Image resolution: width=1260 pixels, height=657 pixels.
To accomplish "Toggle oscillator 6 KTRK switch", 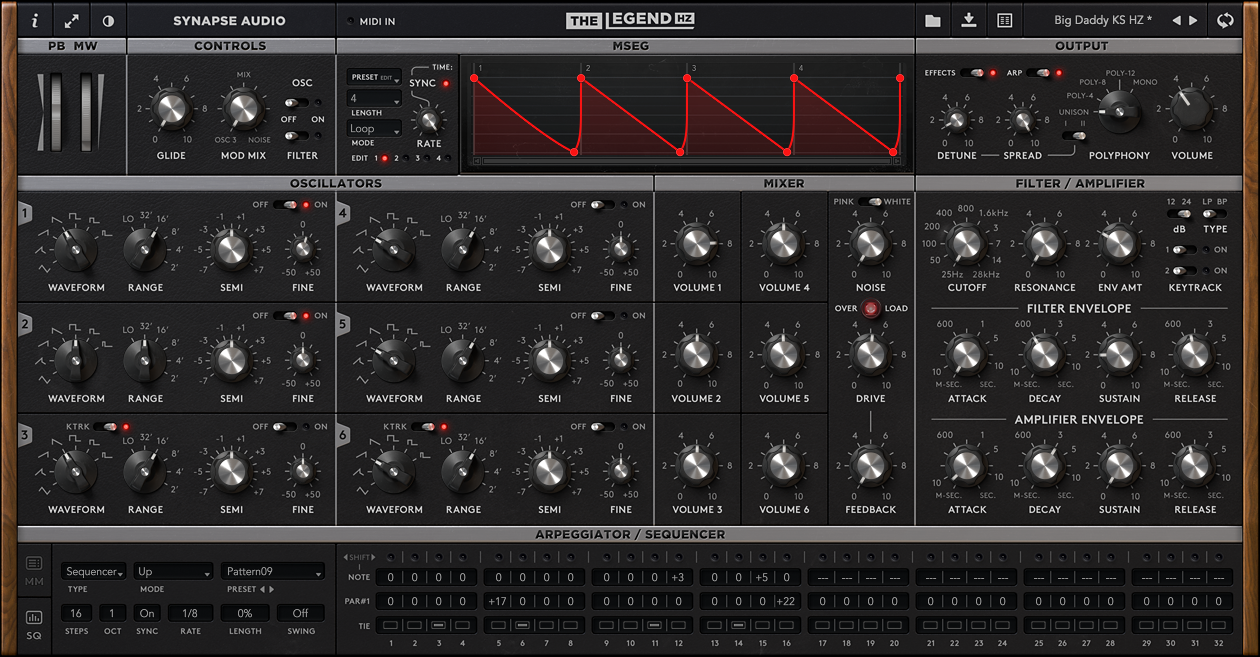I will (x=423, y=427).
